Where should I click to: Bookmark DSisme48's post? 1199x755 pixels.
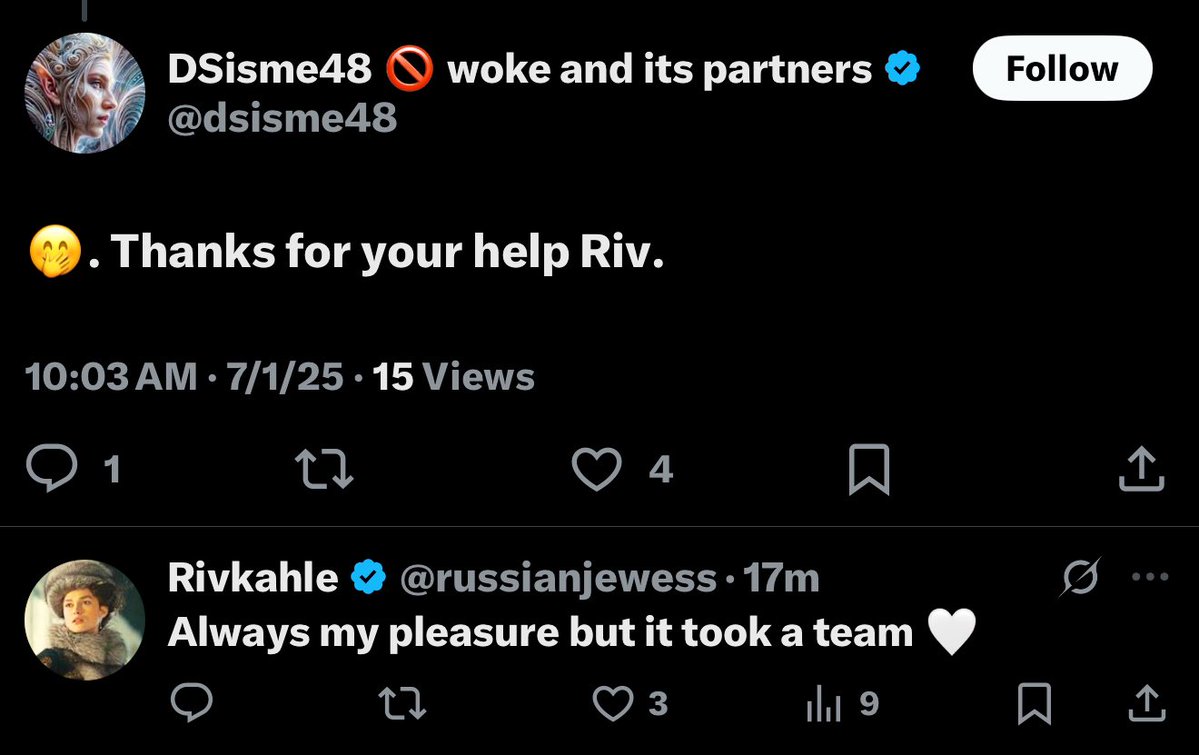click(868, 470)
